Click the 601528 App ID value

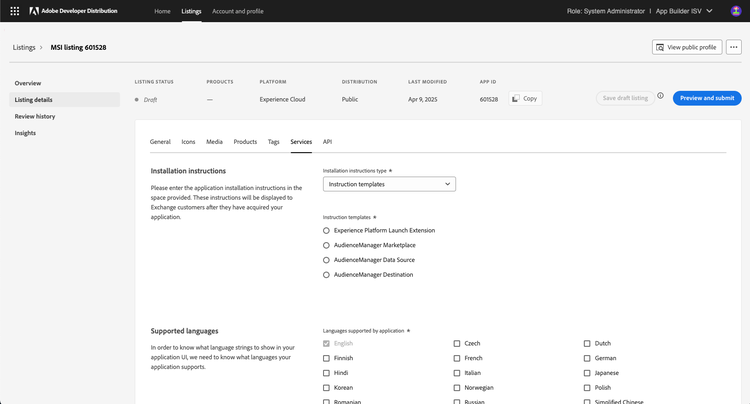pos(489,99)
